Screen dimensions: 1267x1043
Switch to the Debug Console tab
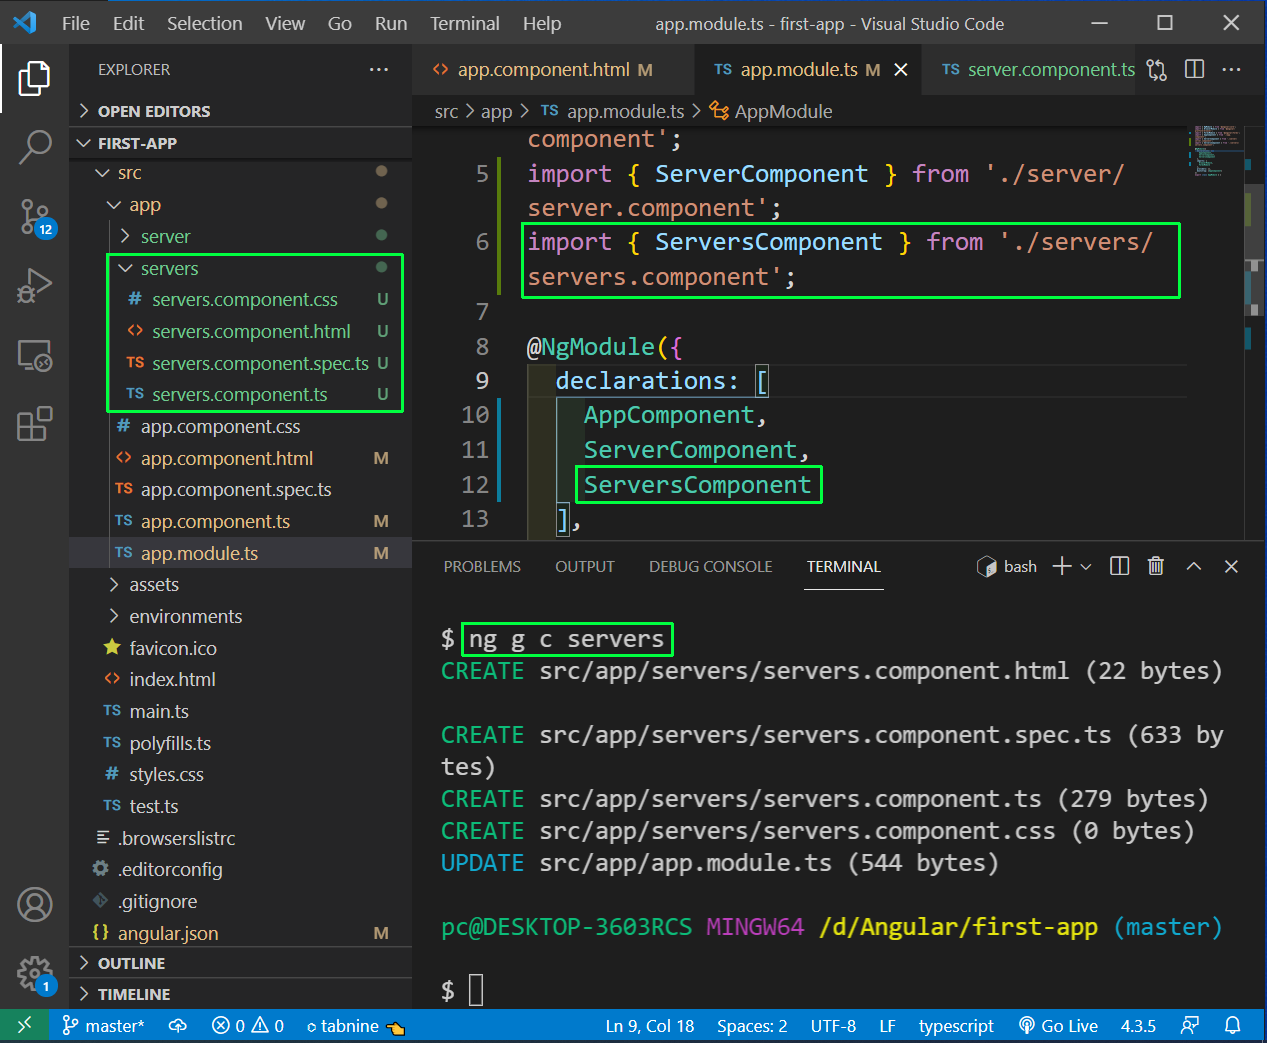710,566
